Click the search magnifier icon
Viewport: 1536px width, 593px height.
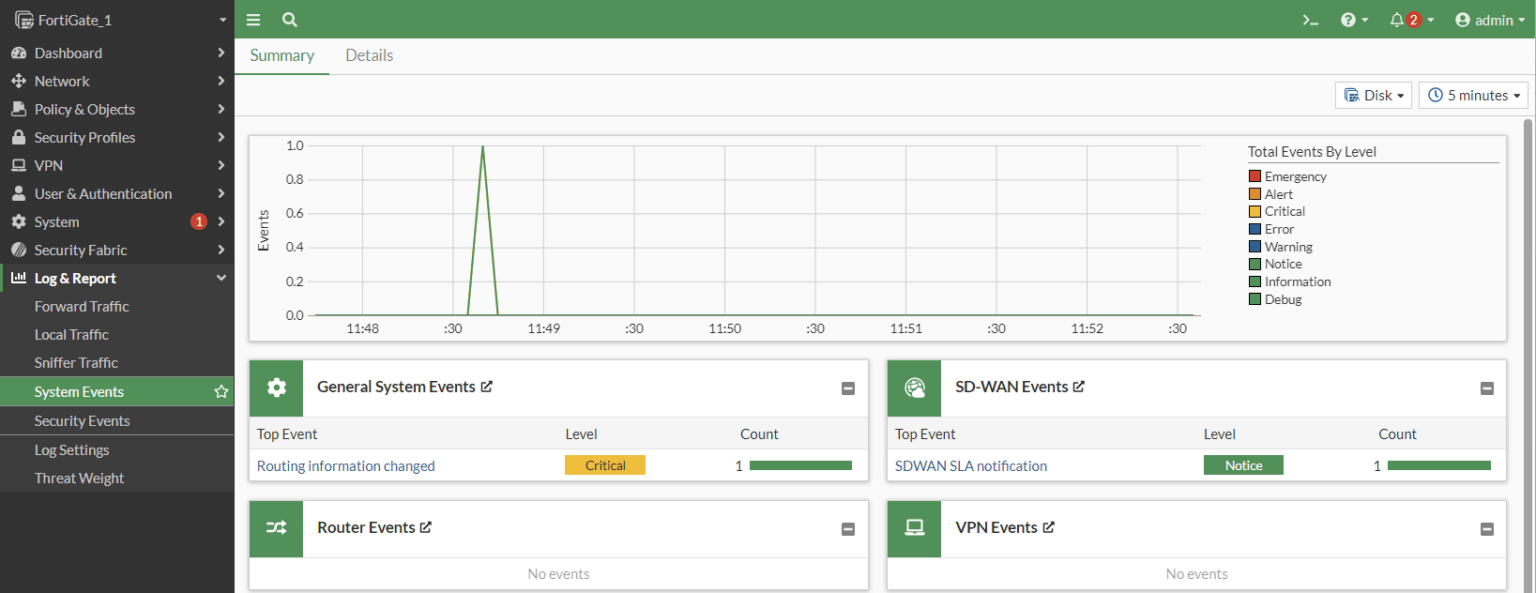click(289, 19)
